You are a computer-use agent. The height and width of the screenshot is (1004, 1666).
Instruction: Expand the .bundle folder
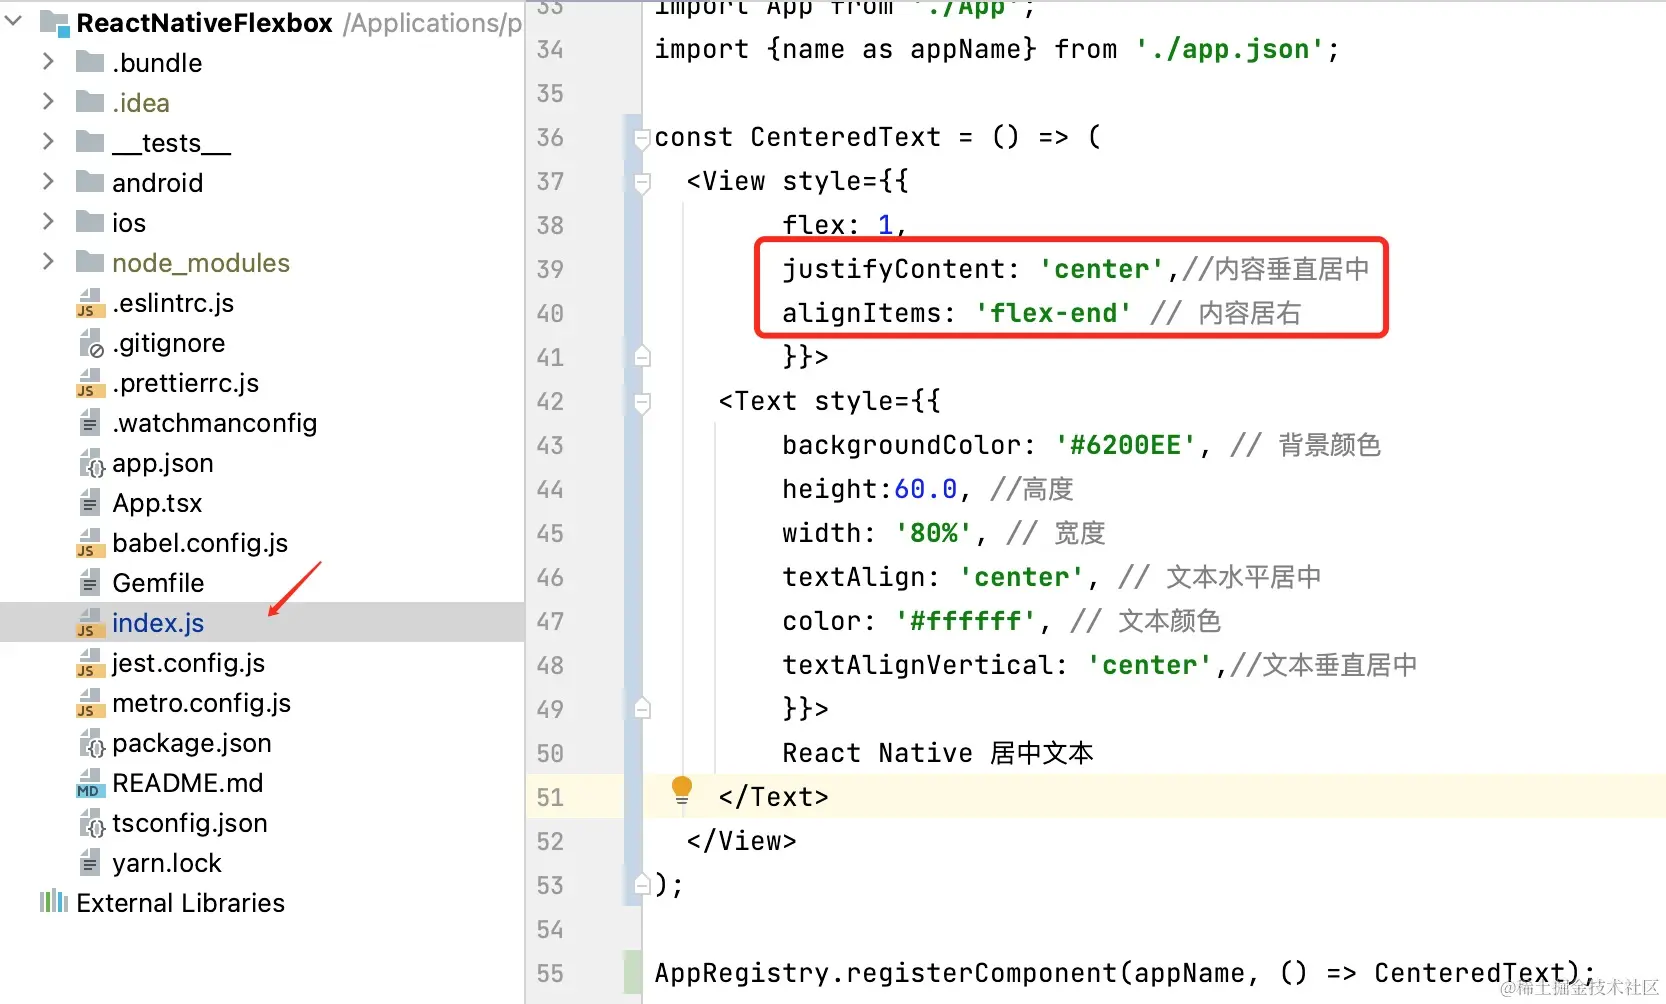pos(48,62)
